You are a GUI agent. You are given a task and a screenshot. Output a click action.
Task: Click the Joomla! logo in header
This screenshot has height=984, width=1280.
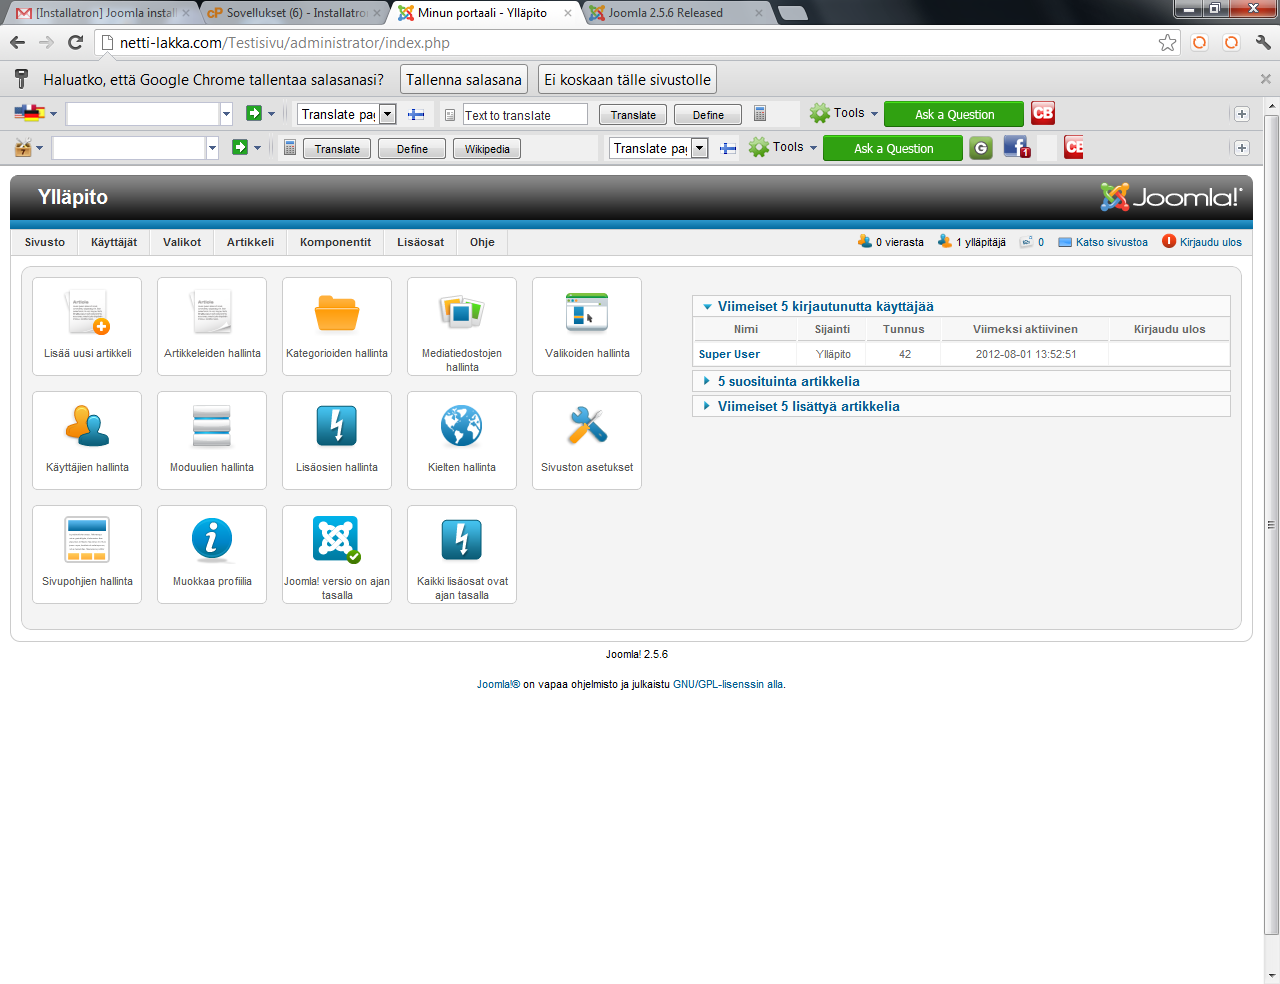coord(1171,197)
